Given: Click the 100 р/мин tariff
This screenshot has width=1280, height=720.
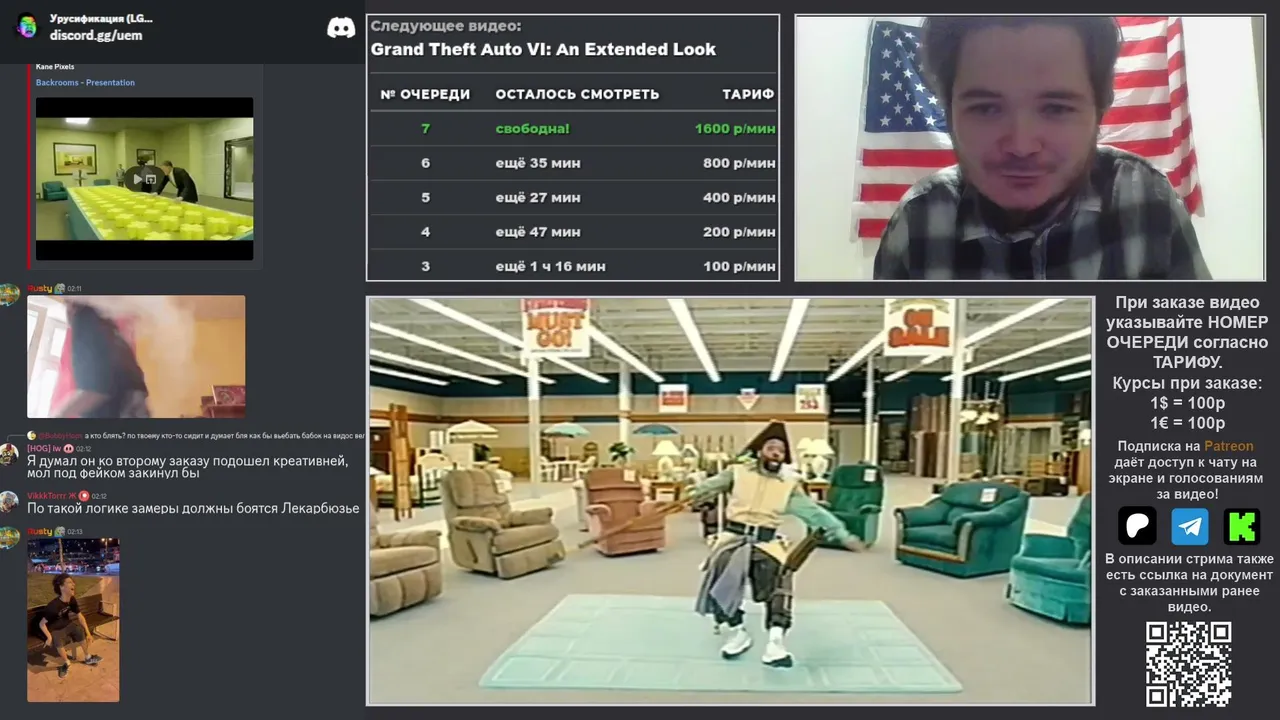Looking at the screenshot, I should [739, 266].
